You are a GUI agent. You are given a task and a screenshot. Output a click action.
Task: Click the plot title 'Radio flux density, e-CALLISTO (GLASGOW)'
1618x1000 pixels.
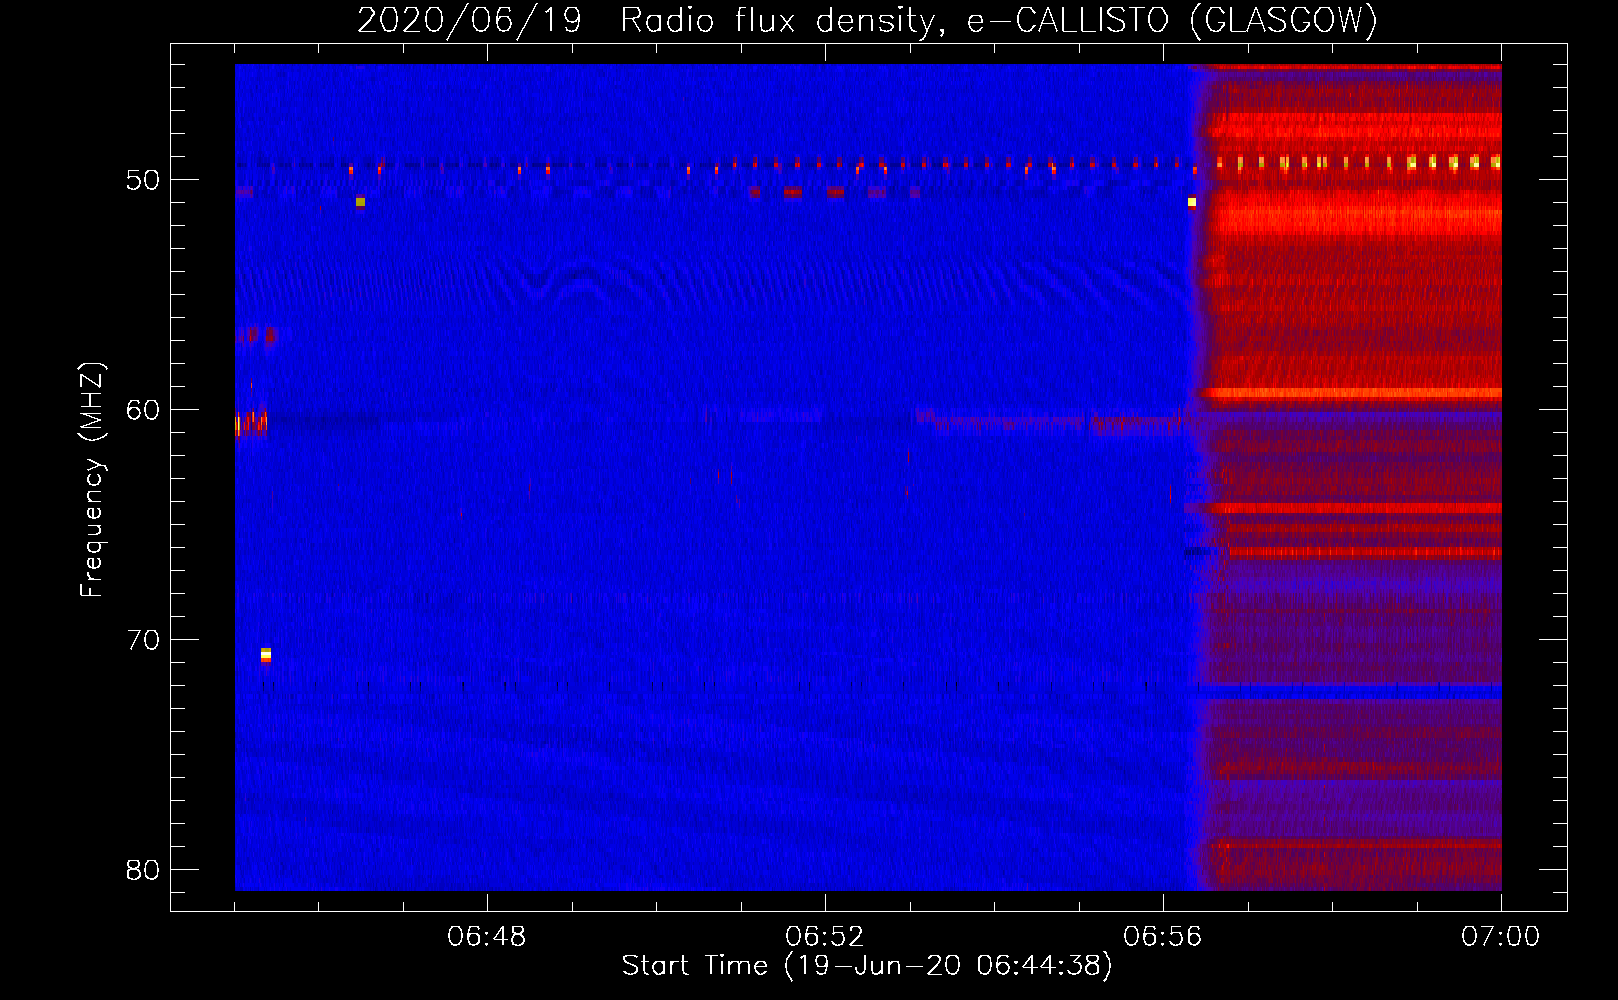pyautogui.click(x=998, y=20)
